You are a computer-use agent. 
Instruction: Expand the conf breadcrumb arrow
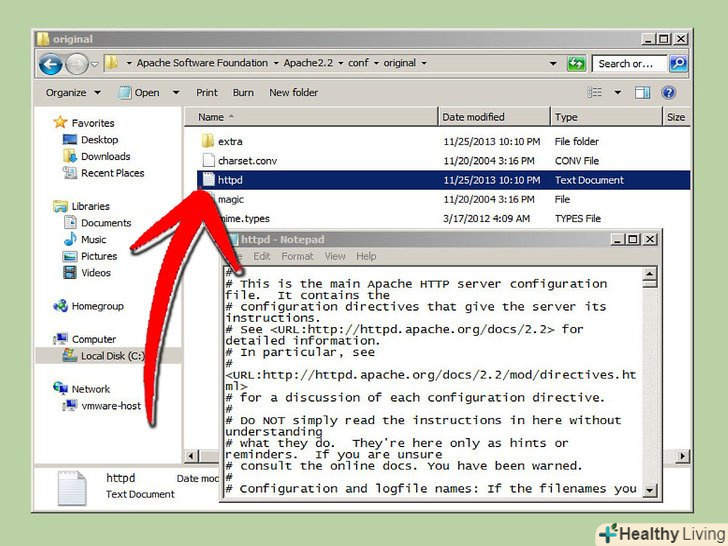[x=376, y=63]
